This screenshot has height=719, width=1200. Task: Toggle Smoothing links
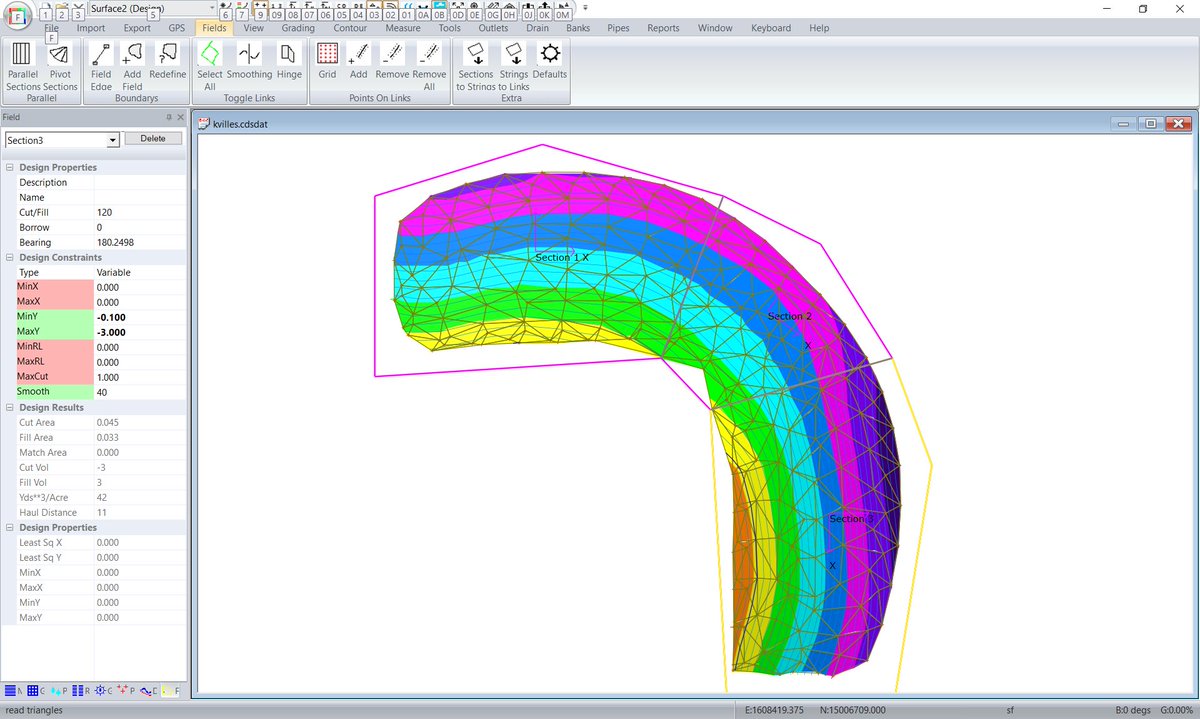(249, 60)
